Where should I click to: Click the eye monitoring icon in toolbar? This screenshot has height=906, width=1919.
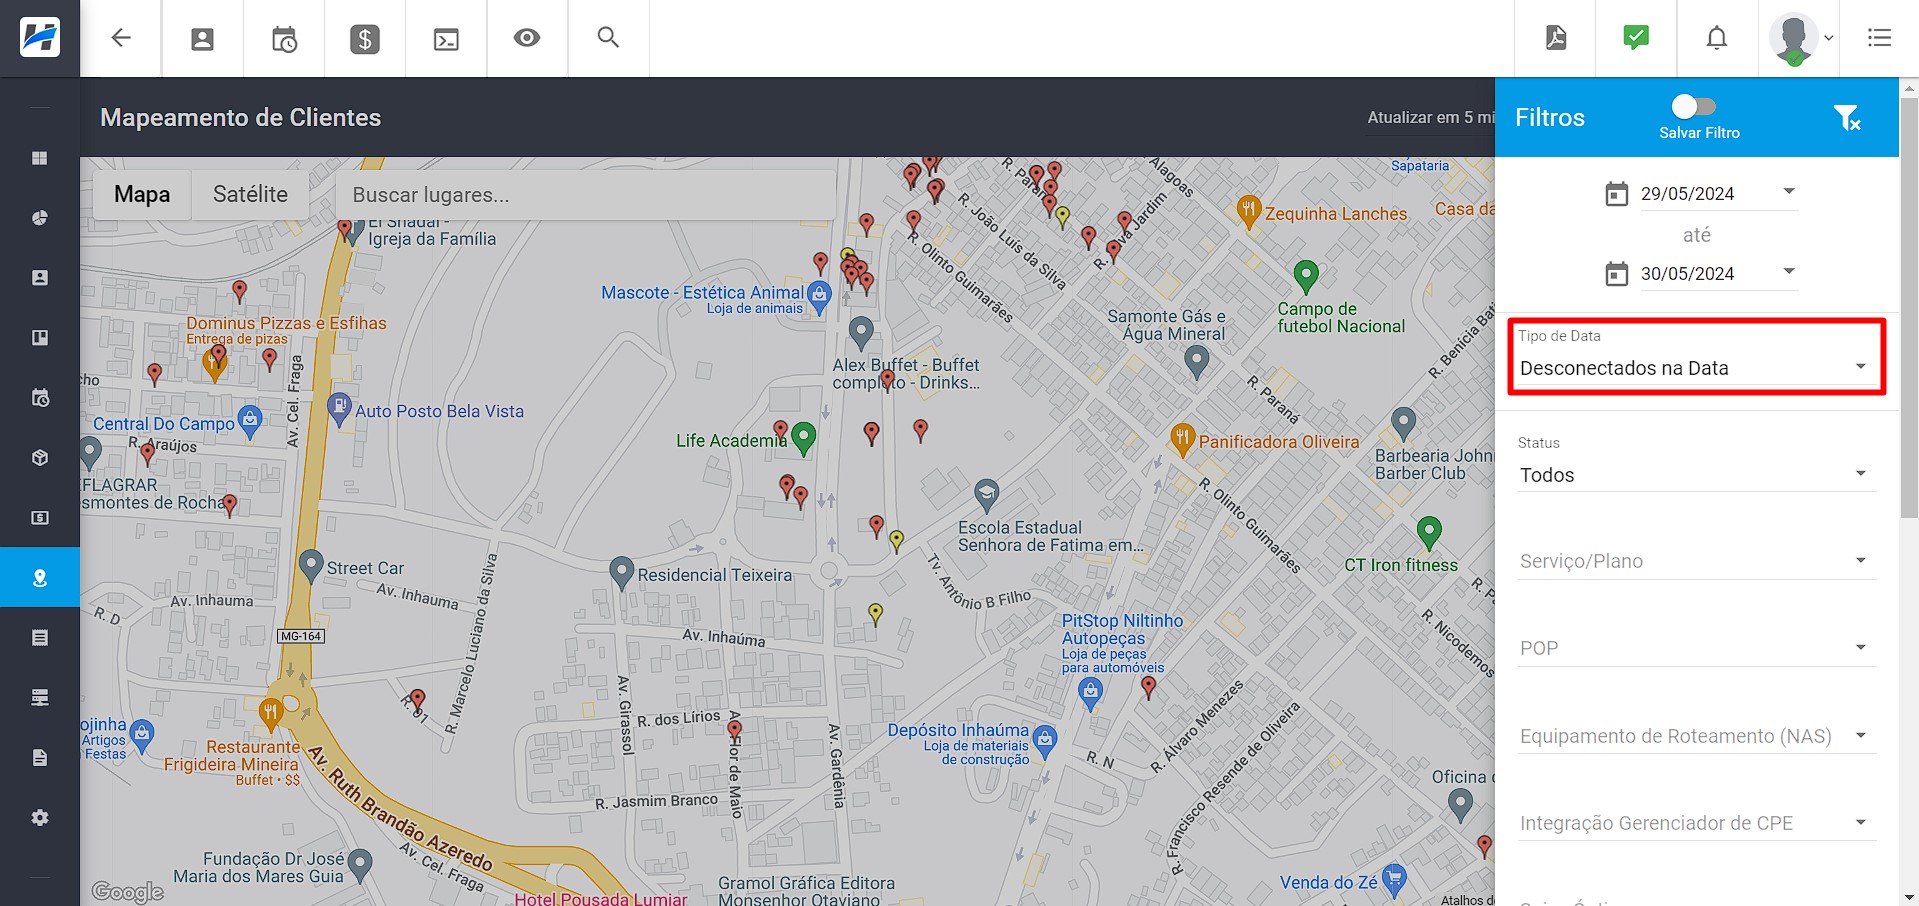click(x=527, y=38)
